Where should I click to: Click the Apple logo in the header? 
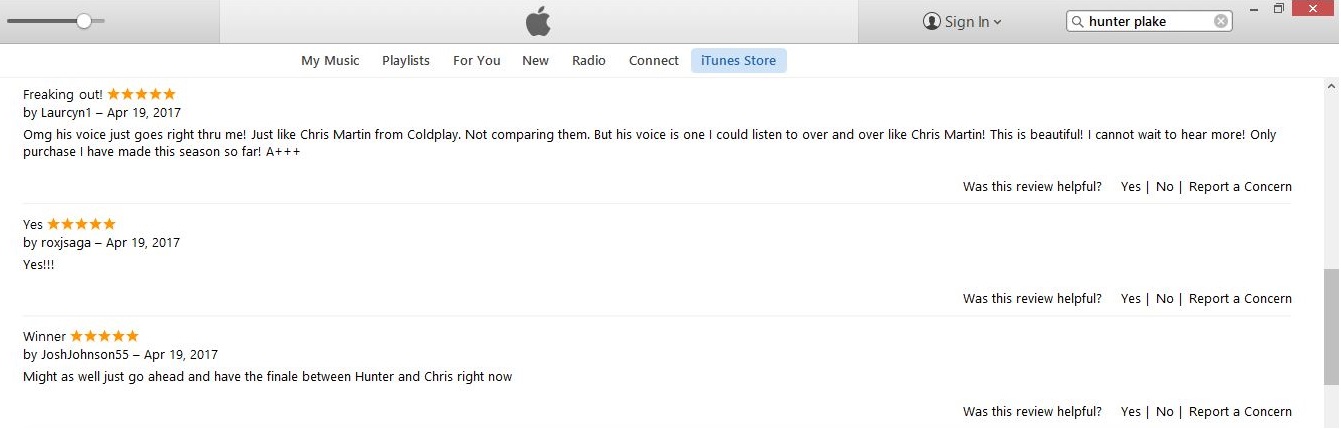pyautogui.click(x=538, y=20)
